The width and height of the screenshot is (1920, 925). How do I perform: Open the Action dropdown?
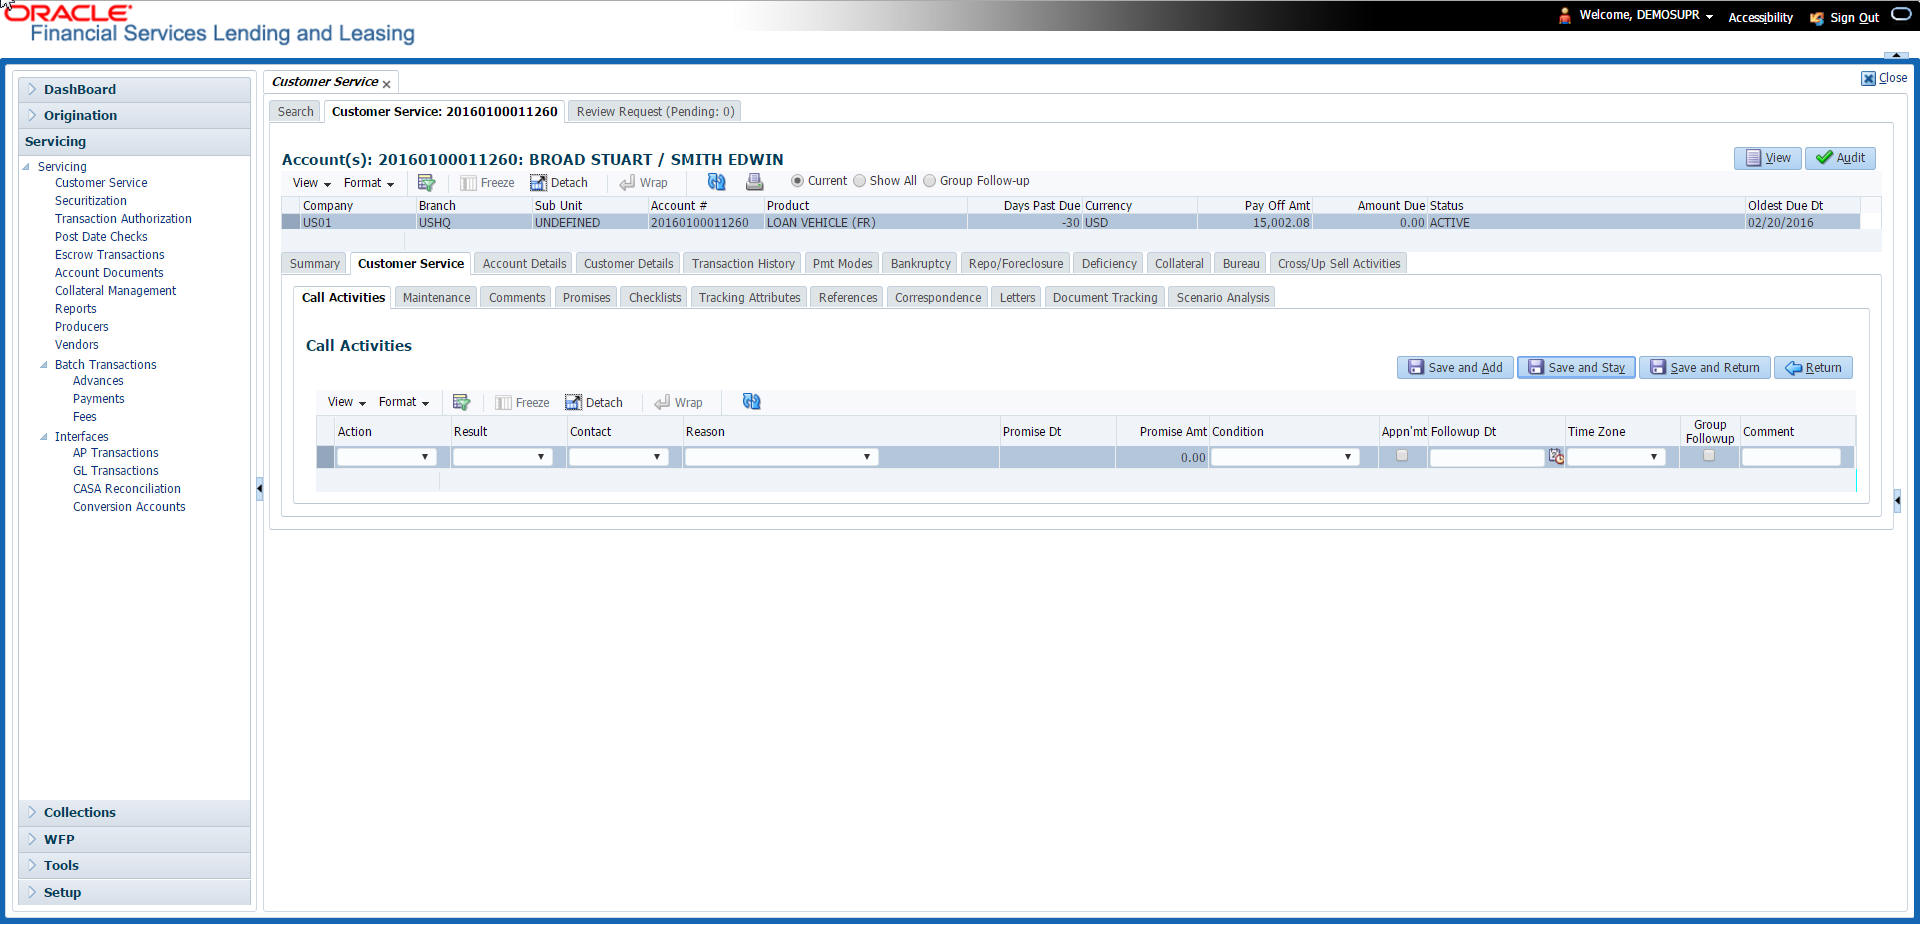point(386,457)
